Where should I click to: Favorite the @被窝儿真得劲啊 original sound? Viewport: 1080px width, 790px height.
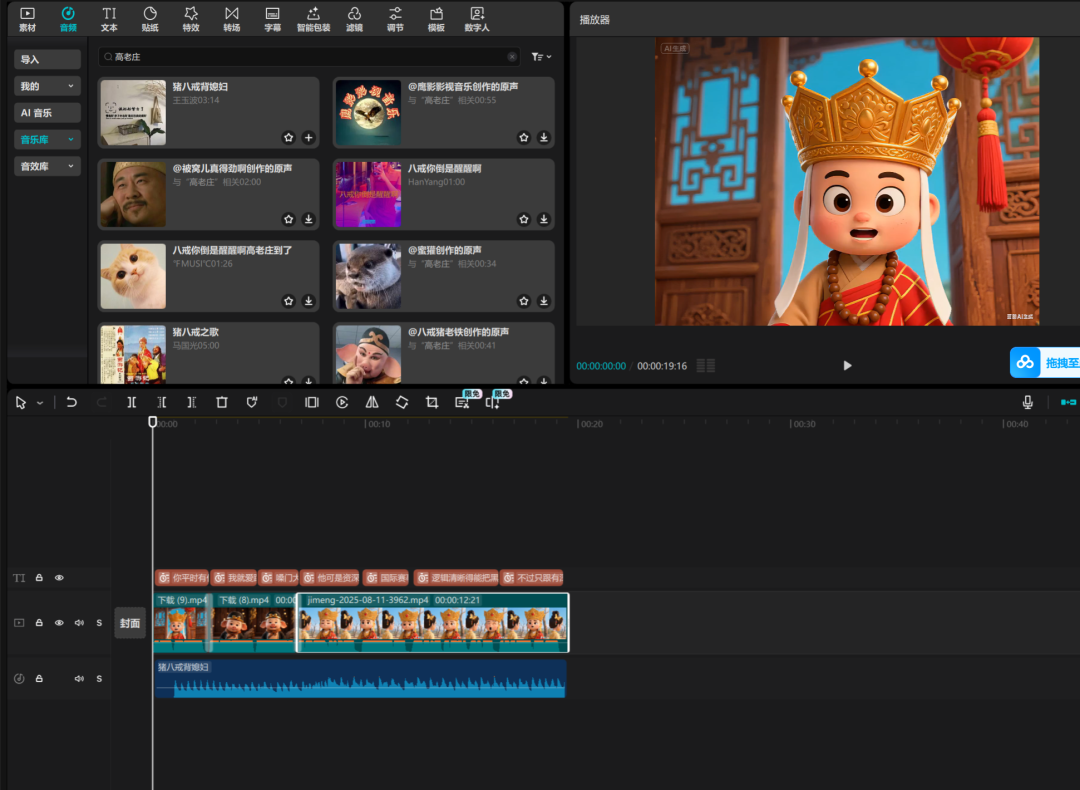pyautogui.click(x=289, y=220)
